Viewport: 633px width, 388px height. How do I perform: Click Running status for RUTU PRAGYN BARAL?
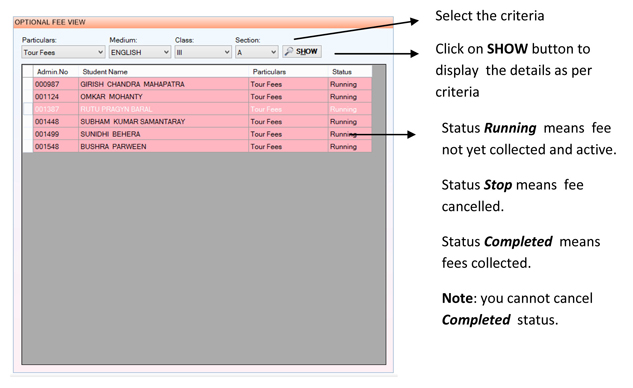[x=350, y=109]
